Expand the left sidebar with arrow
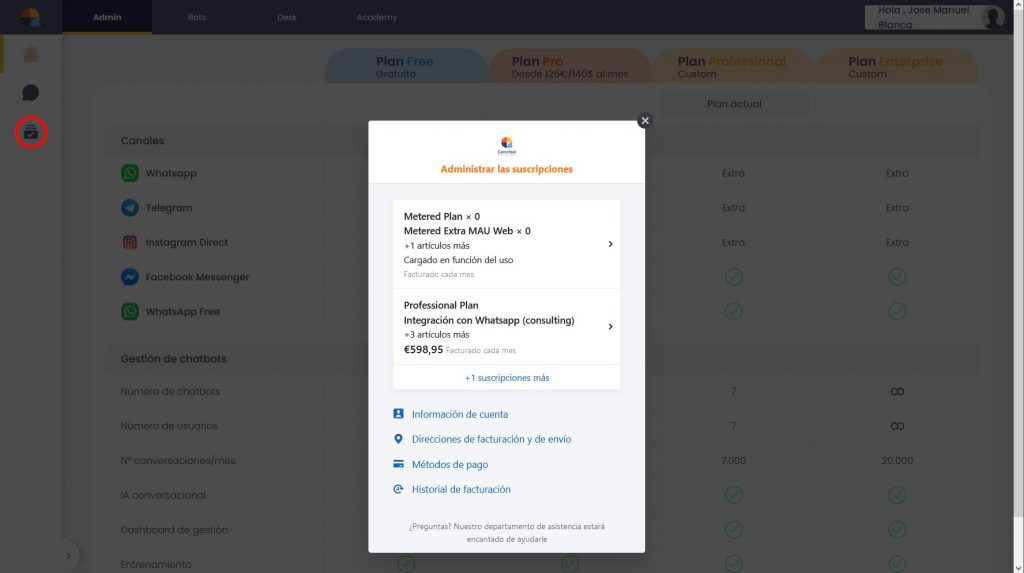 pyautogui.click(x=68, y=555)
